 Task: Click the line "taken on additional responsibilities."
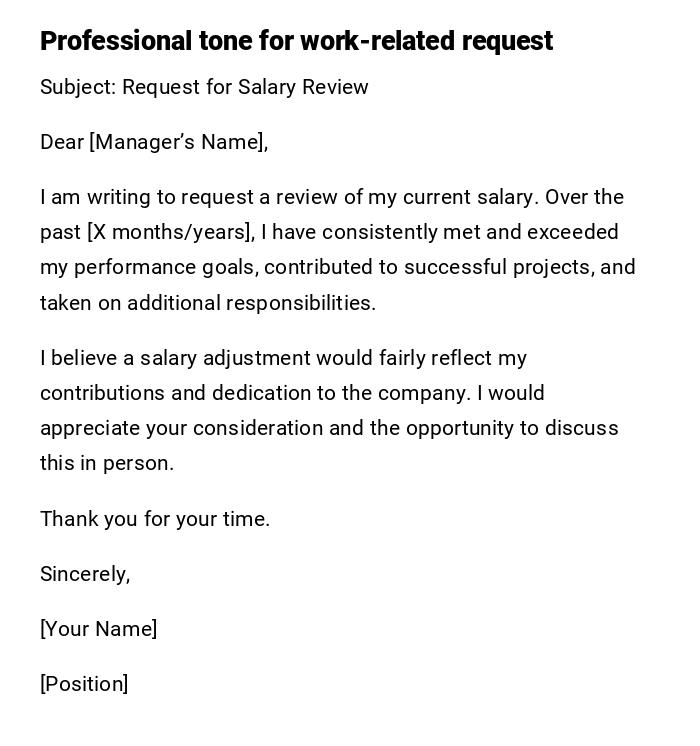point(208,303)
